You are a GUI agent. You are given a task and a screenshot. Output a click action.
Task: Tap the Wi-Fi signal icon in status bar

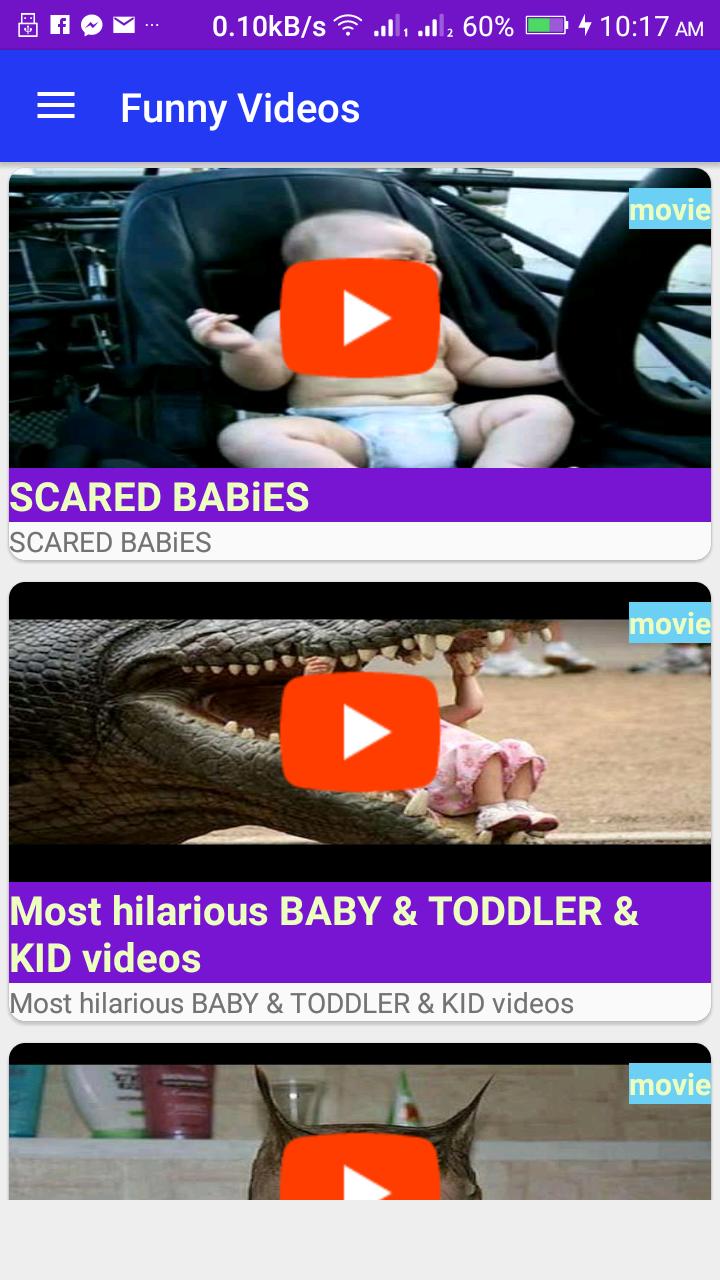[x=348, y=26]
